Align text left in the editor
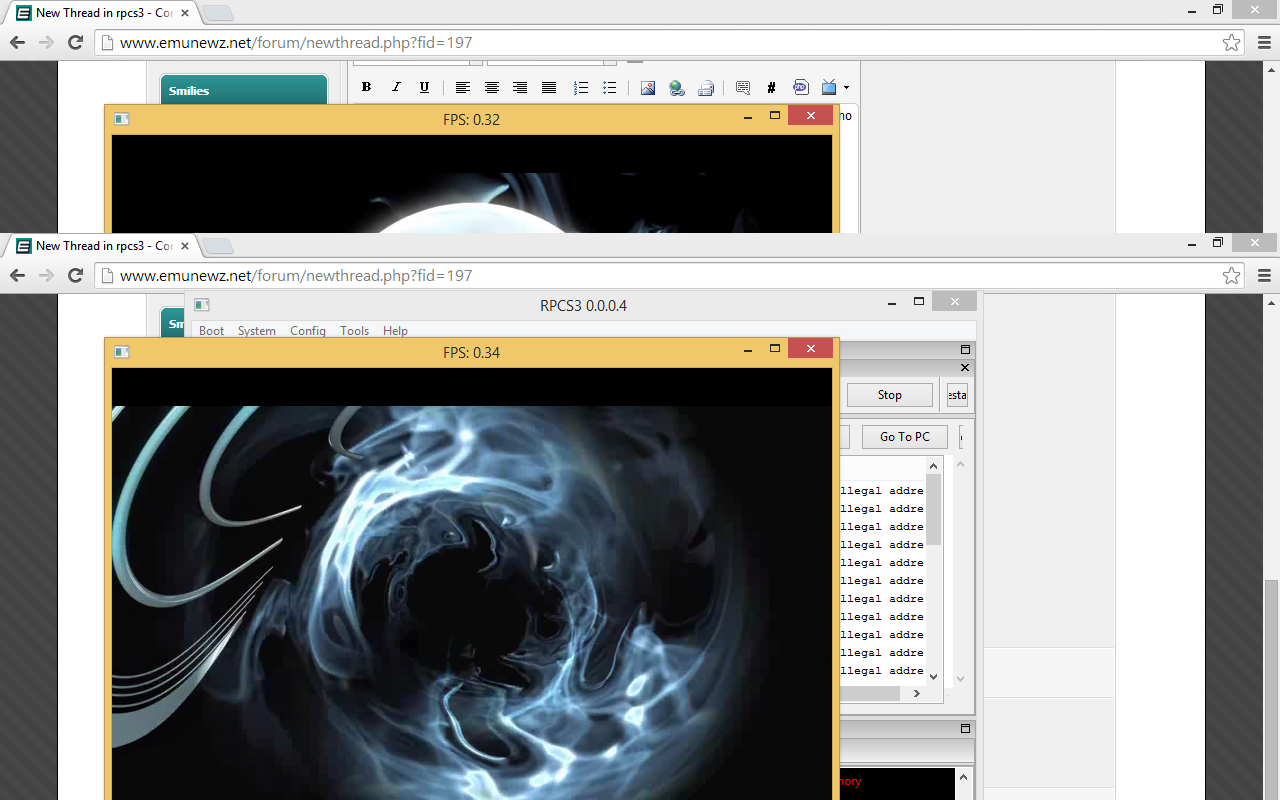1280x800 pixels. tap(462, 88)
